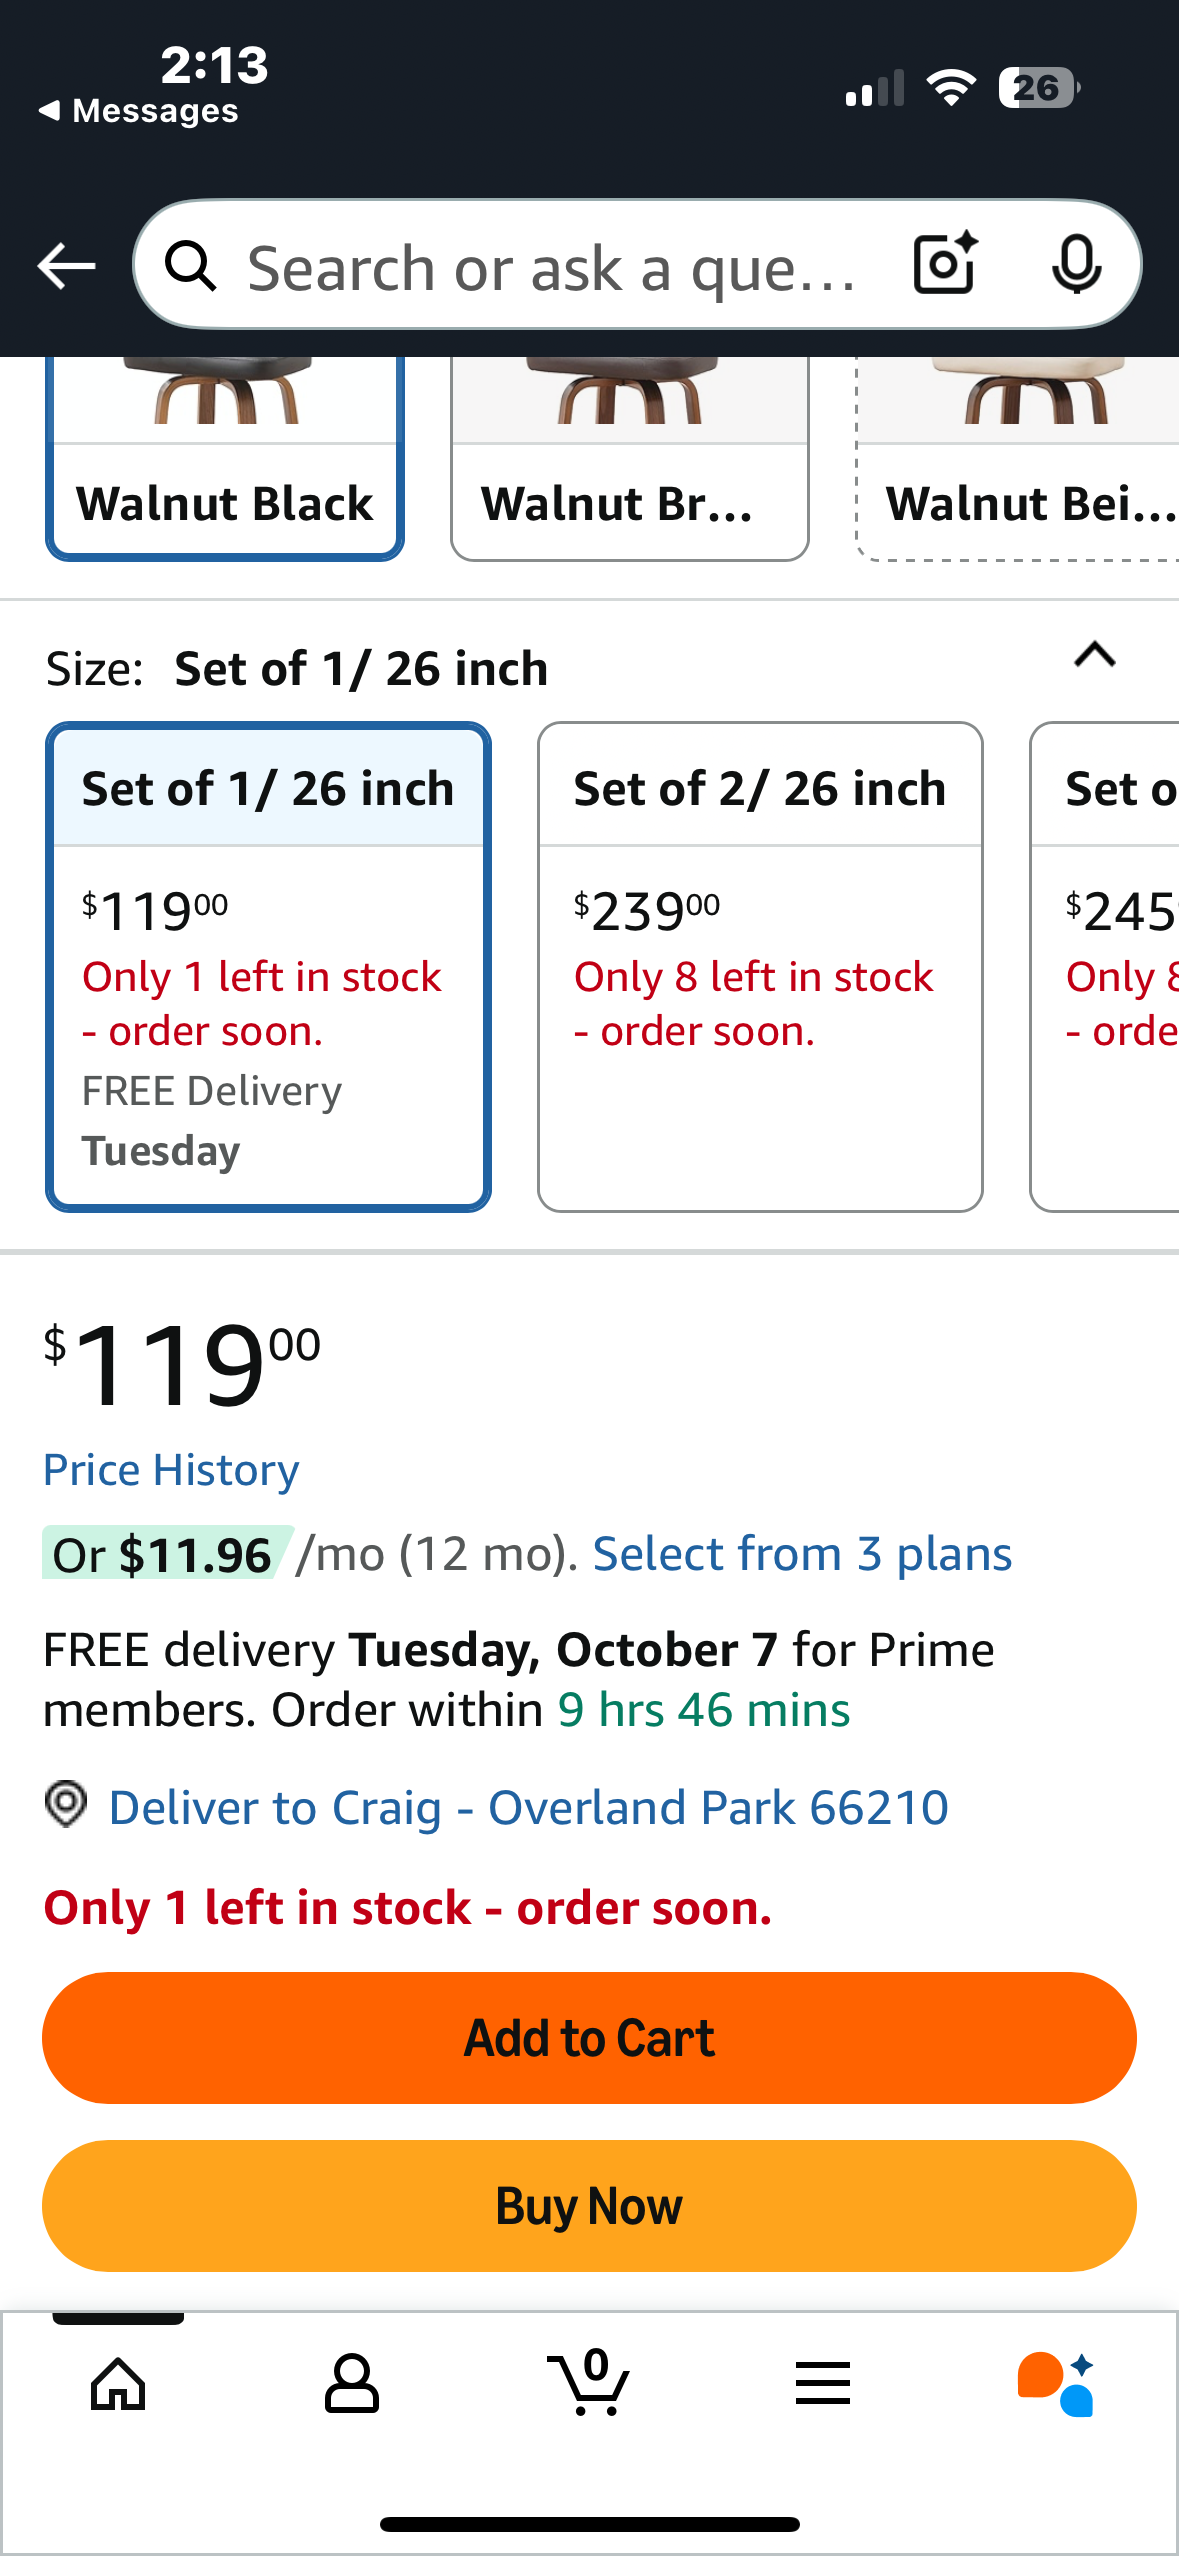Open the account profile icon

tap(352, 2384)
